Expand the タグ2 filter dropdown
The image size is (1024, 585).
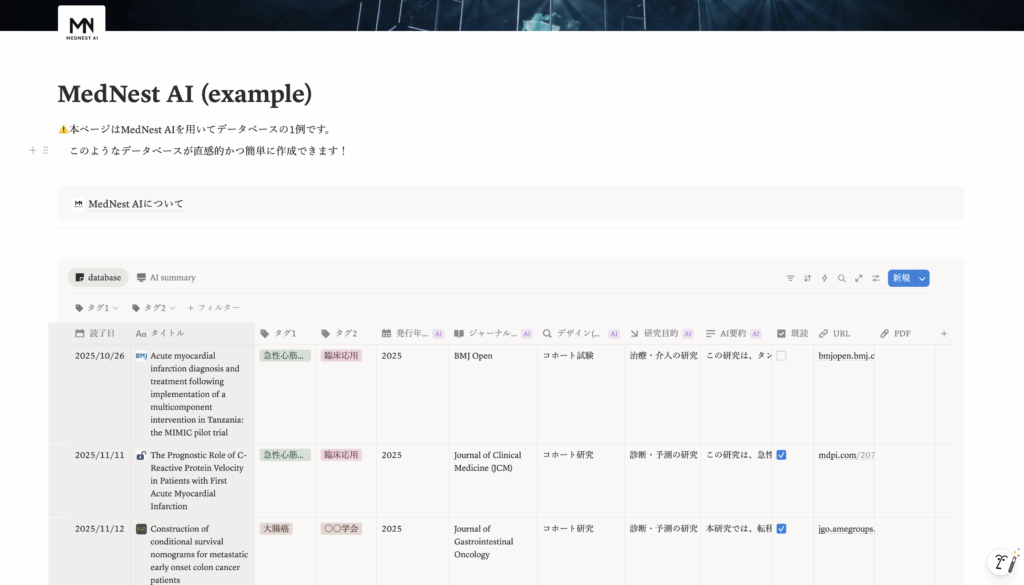pyautogui.click(x=152, y=308)
